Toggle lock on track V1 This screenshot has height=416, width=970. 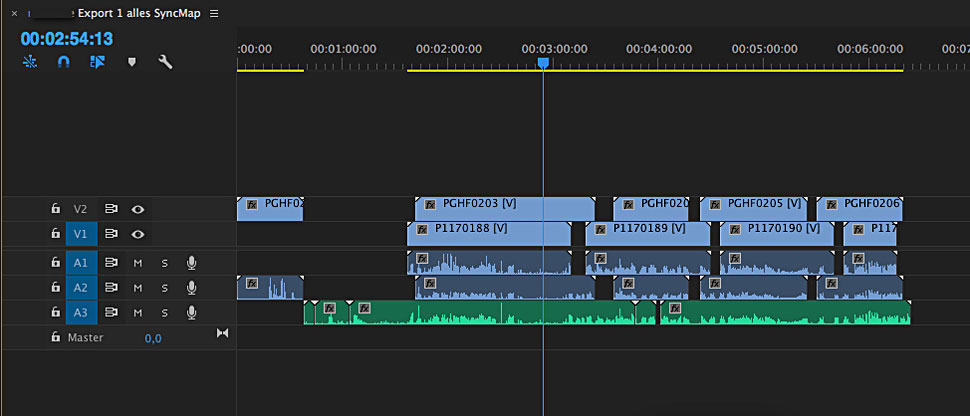click(56, 234)
